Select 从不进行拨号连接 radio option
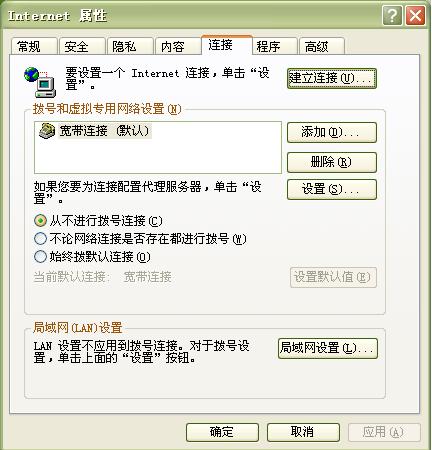The width and height of the screenshot is (432, 450). point(40,221)
